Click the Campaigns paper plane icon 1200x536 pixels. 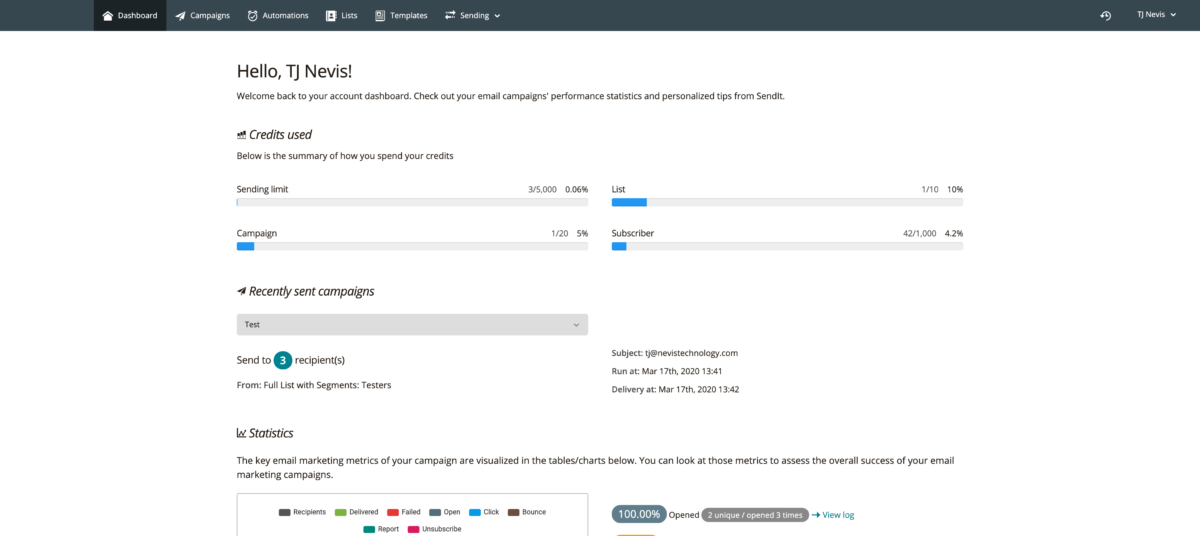coord(180,16)
